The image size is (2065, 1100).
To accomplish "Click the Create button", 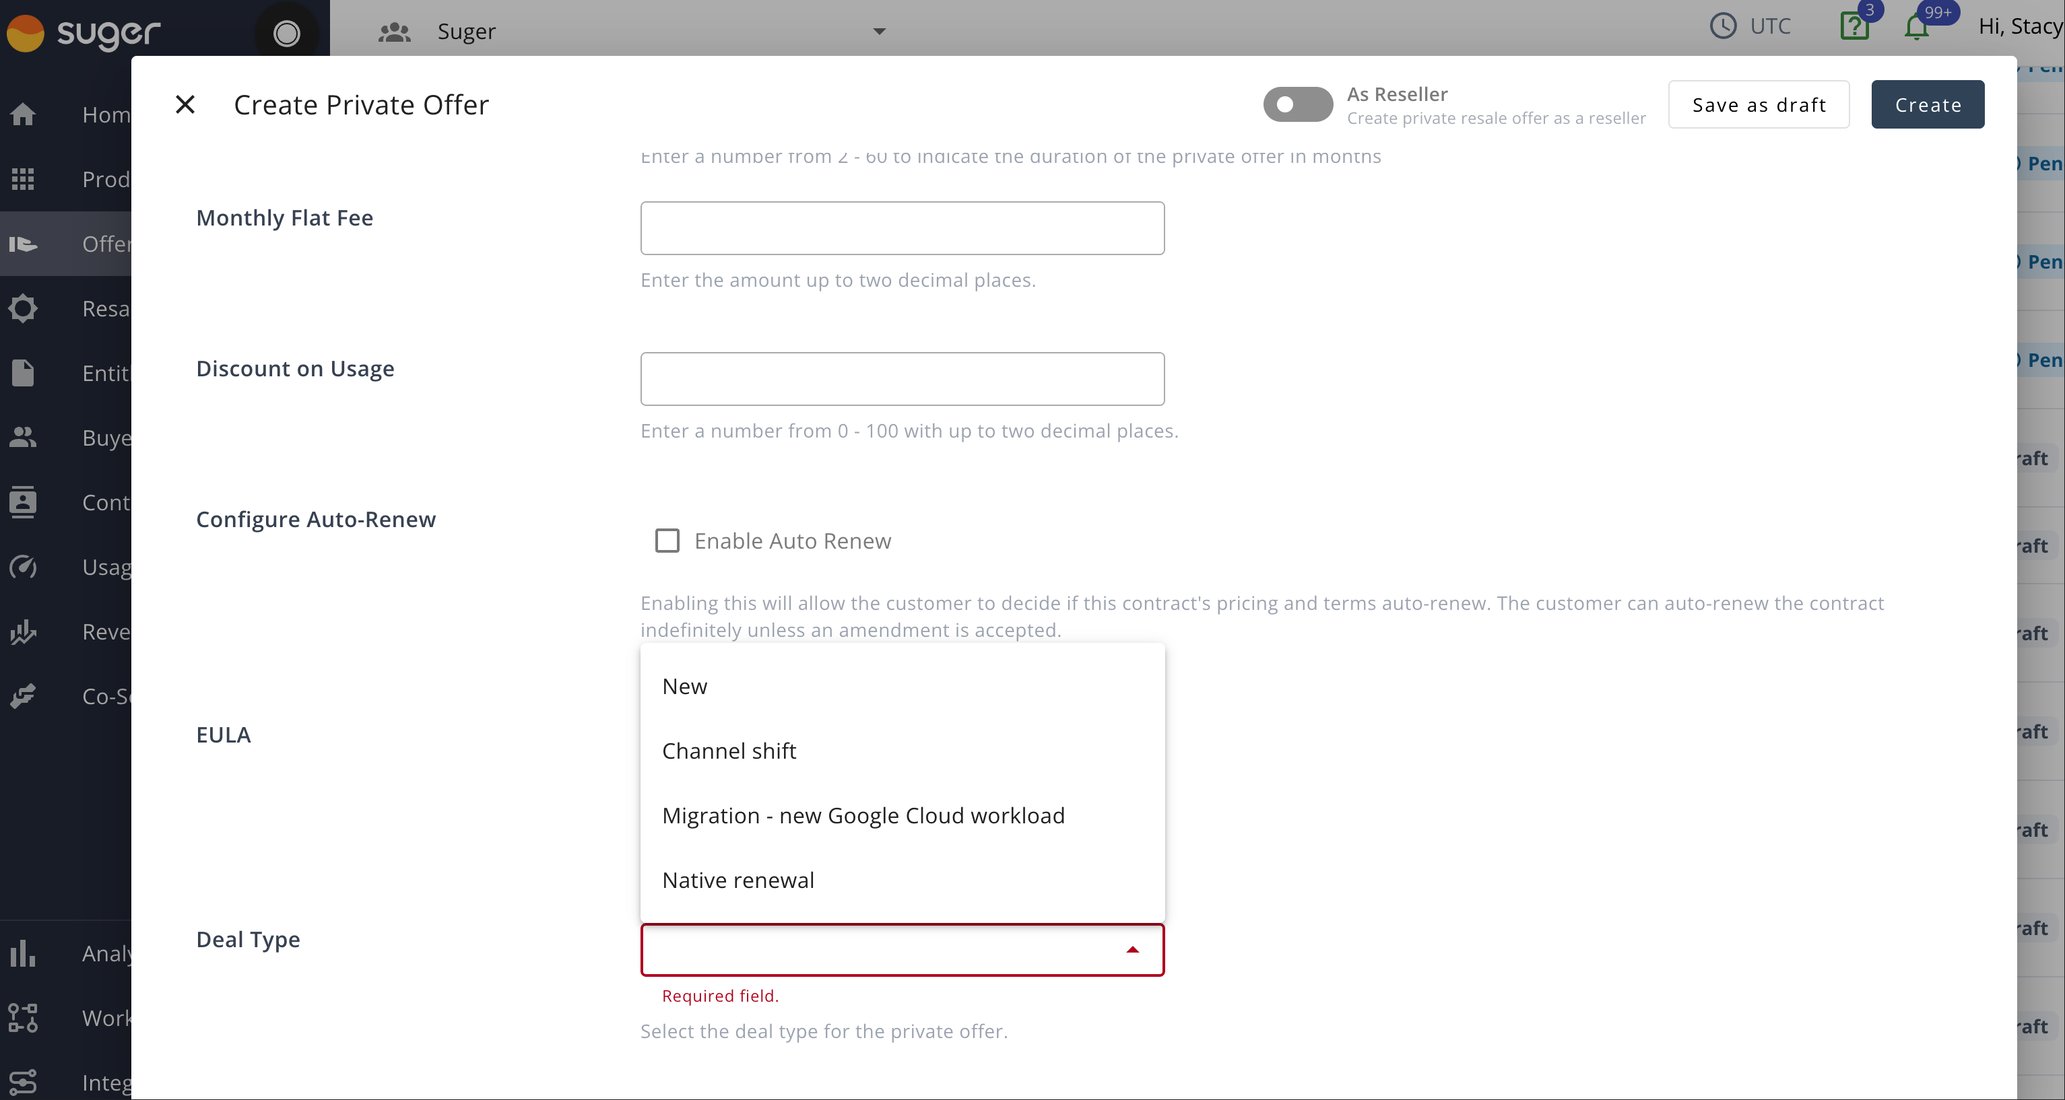I will 1927,105.
